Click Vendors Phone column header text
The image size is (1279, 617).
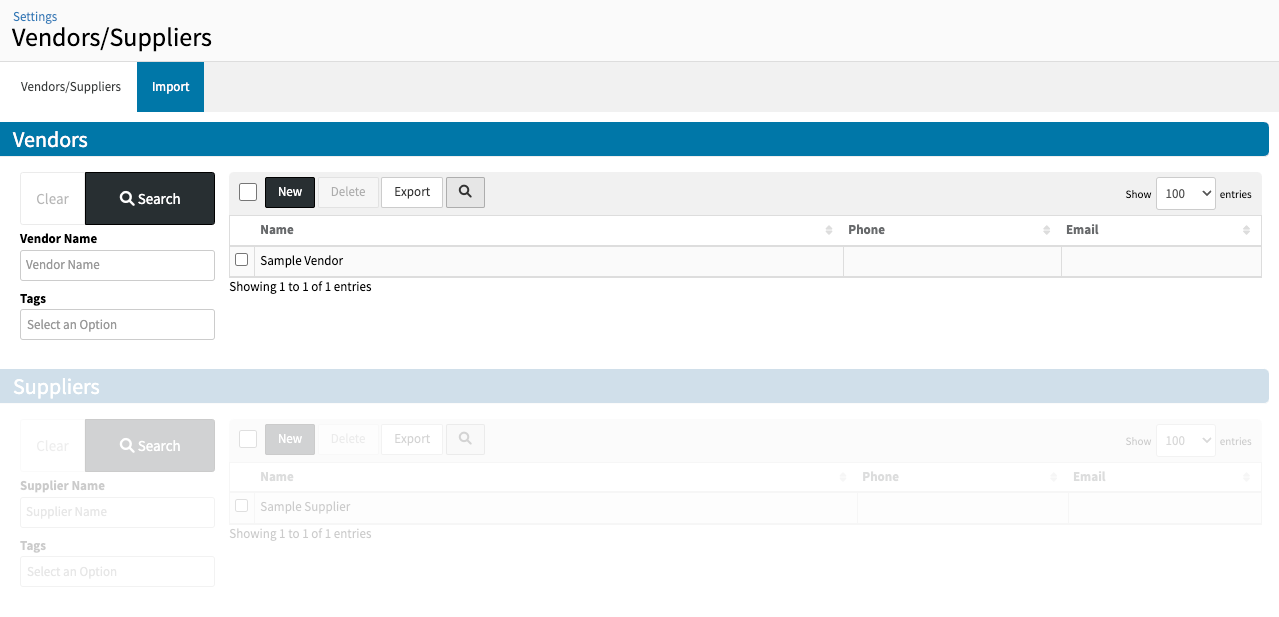(x=866, y=230)
